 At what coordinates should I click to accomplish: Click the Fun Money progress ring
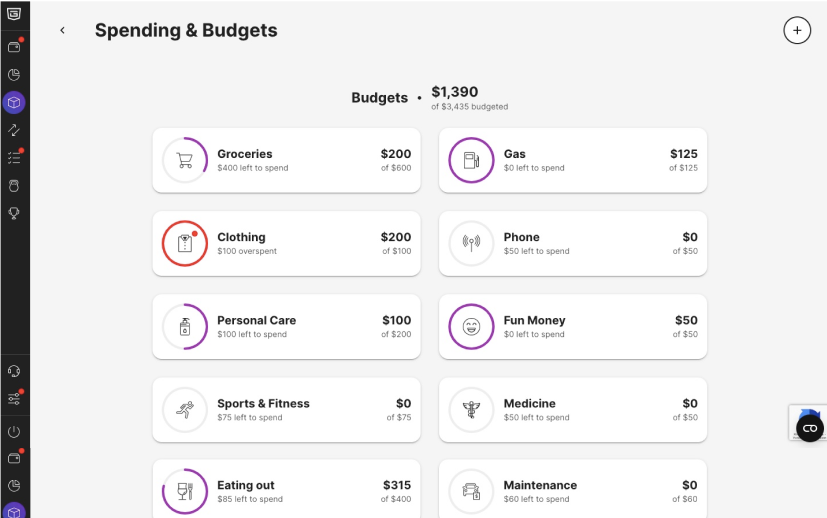[x=471, y=327]
